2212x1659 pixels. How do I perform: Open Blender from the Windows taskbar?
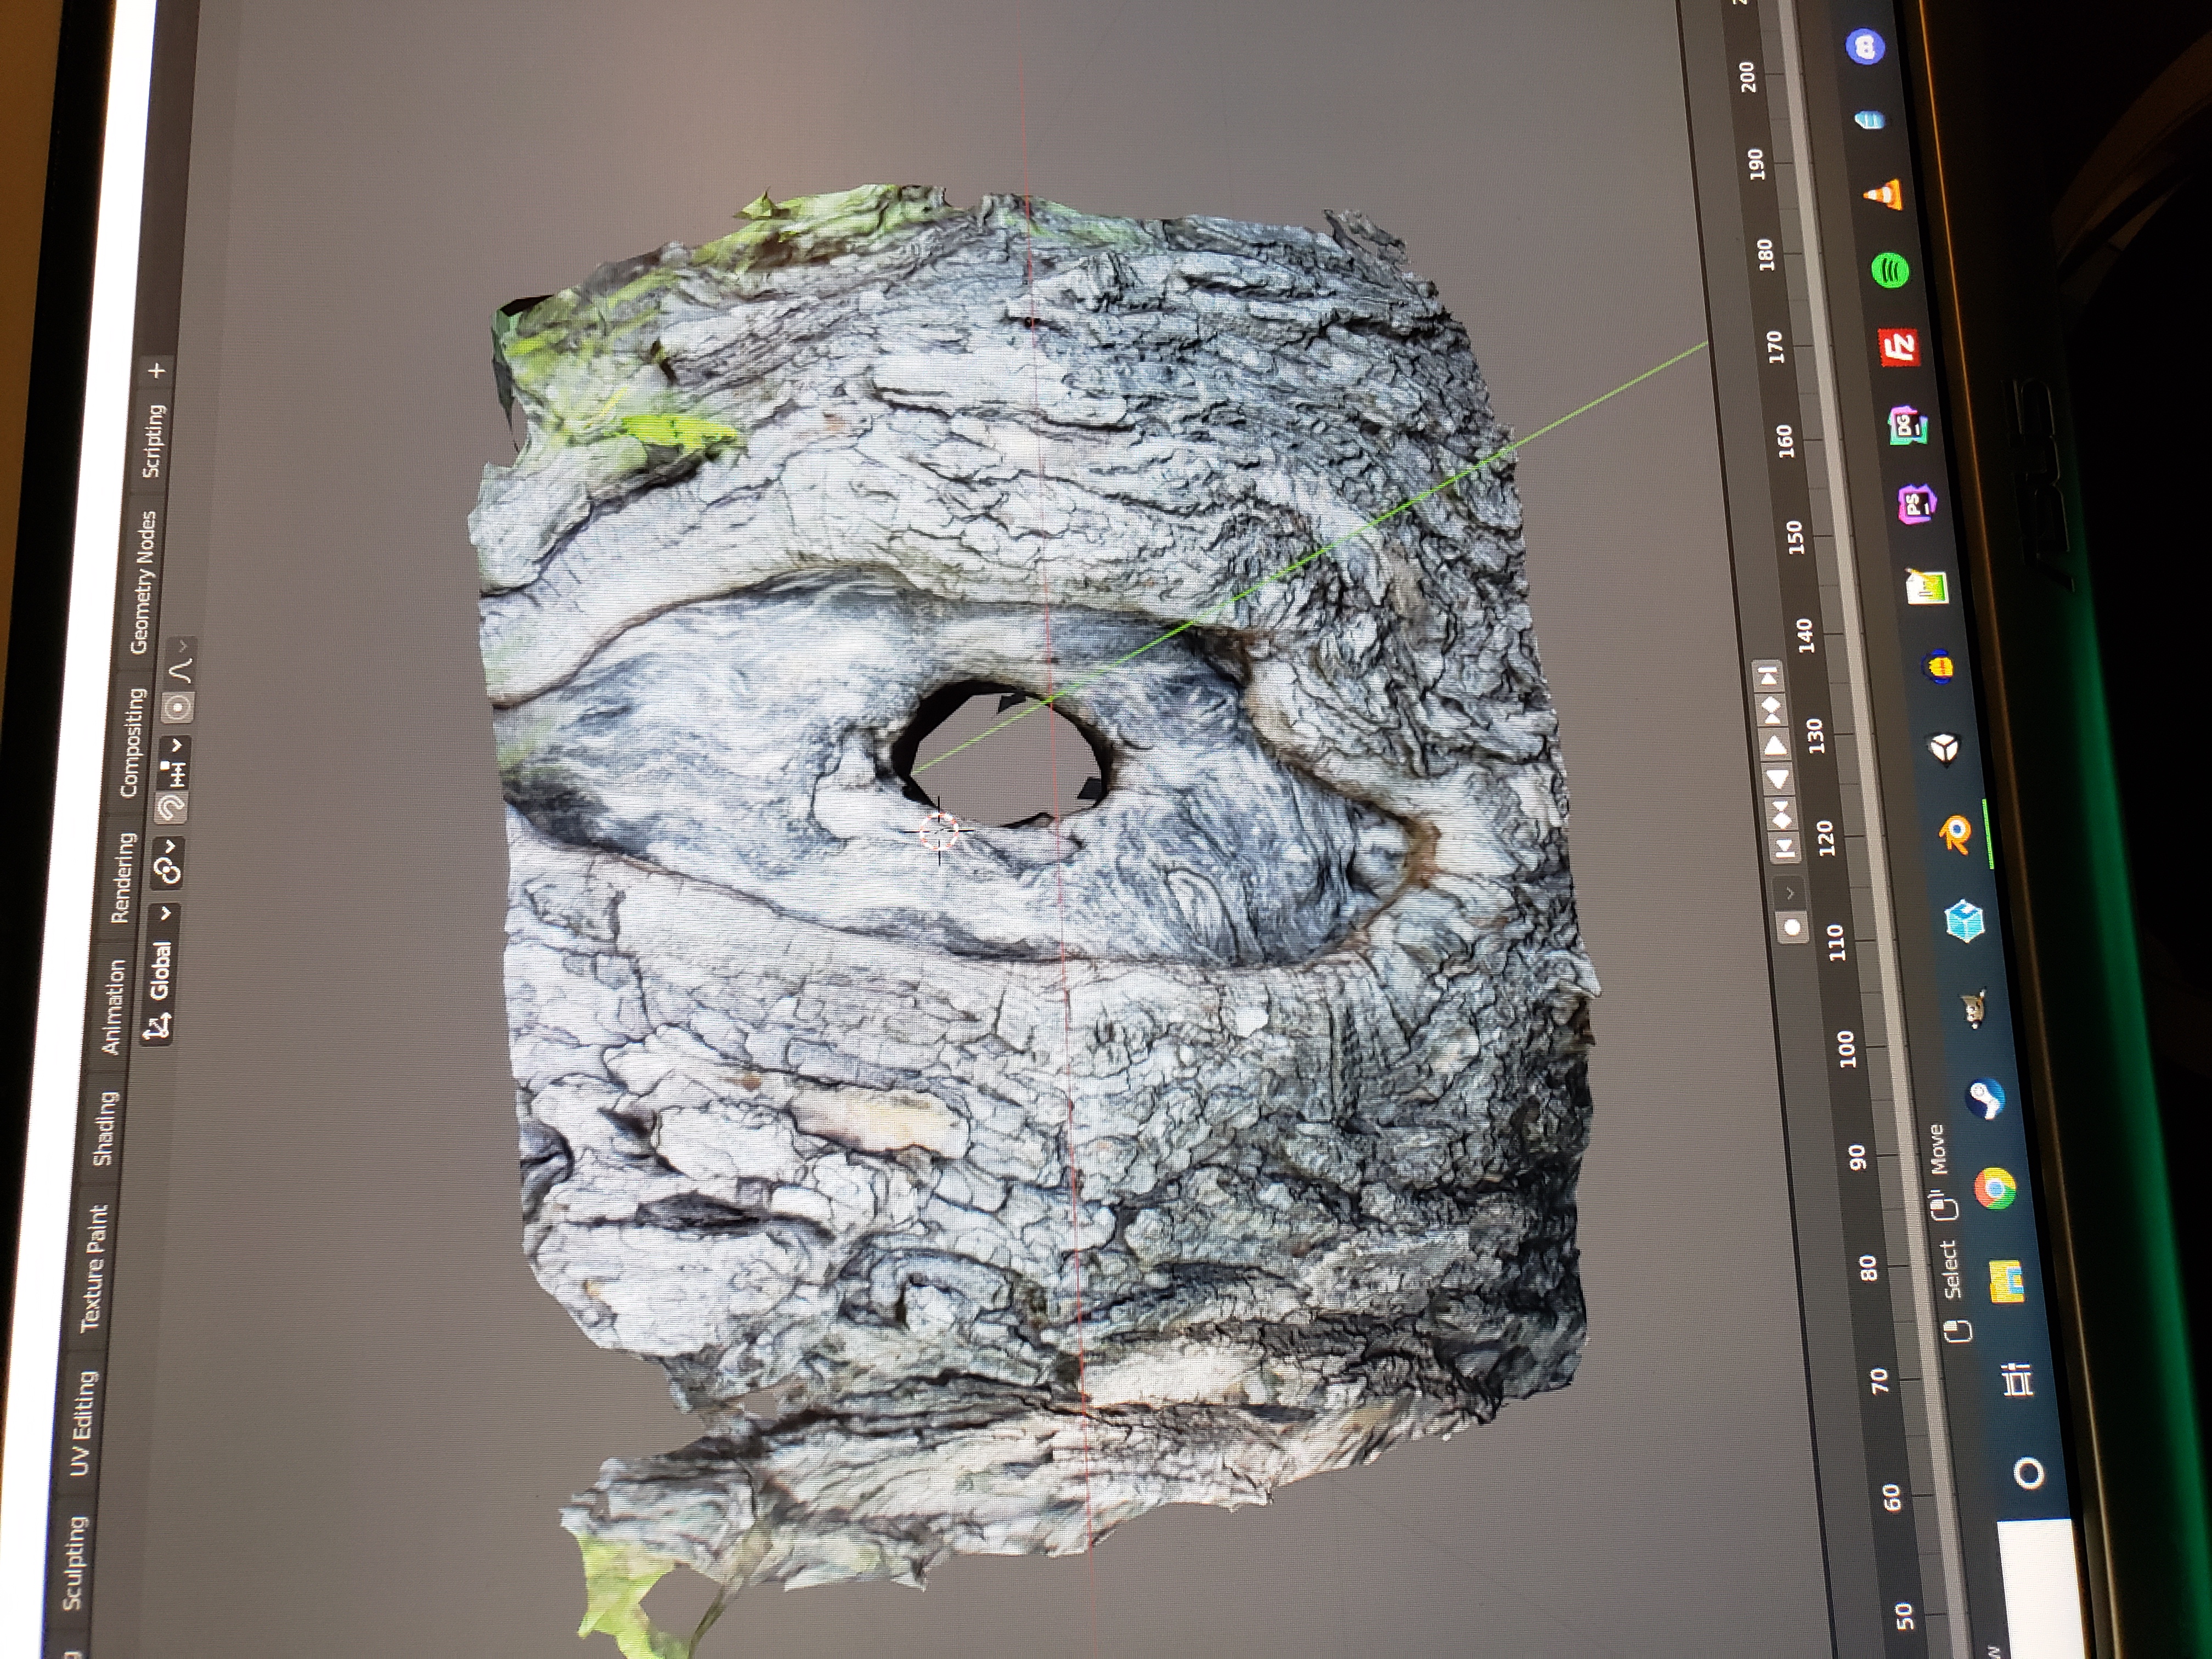coord(1954,834)
